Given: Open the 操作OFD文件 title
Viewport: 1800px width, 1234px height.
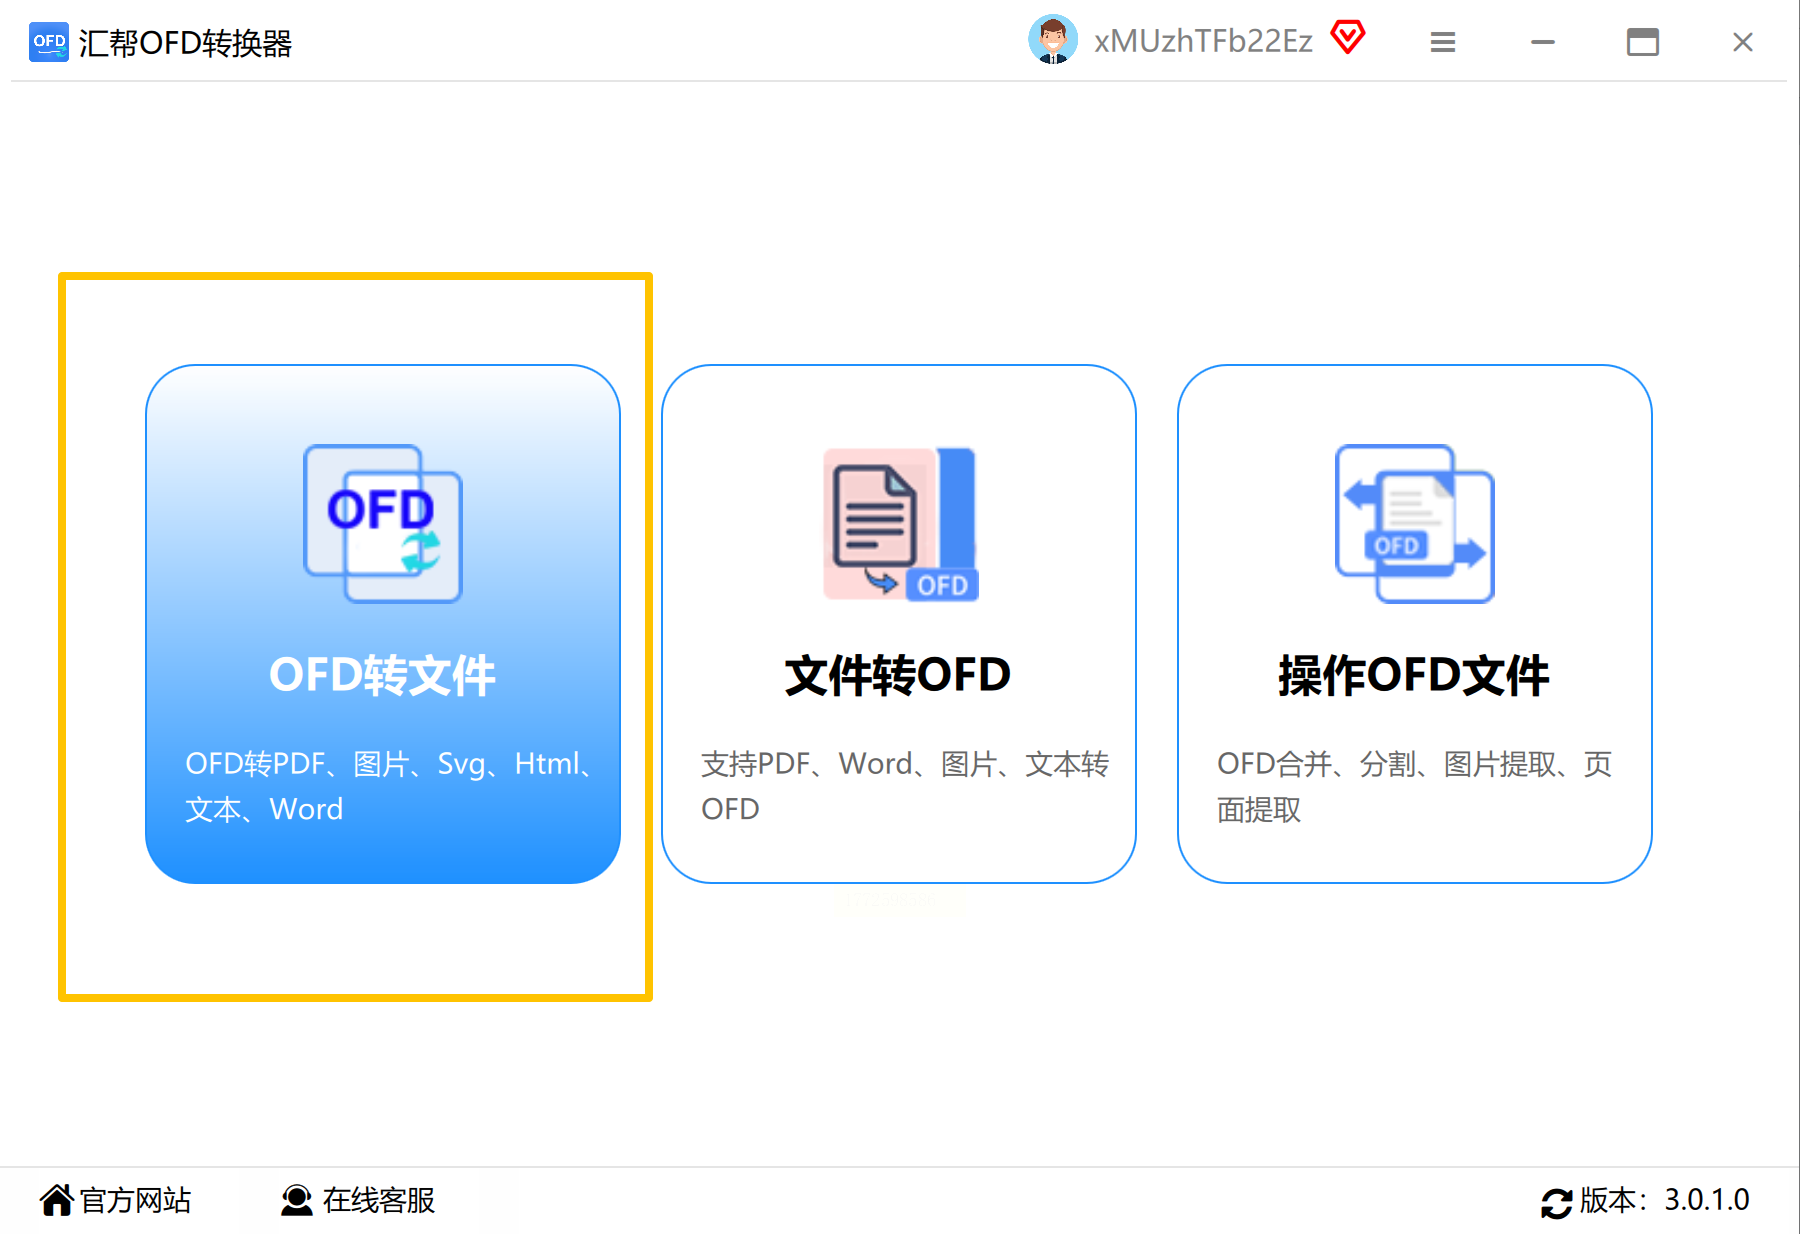Looking at the screenshot, I should point(1414,675).
